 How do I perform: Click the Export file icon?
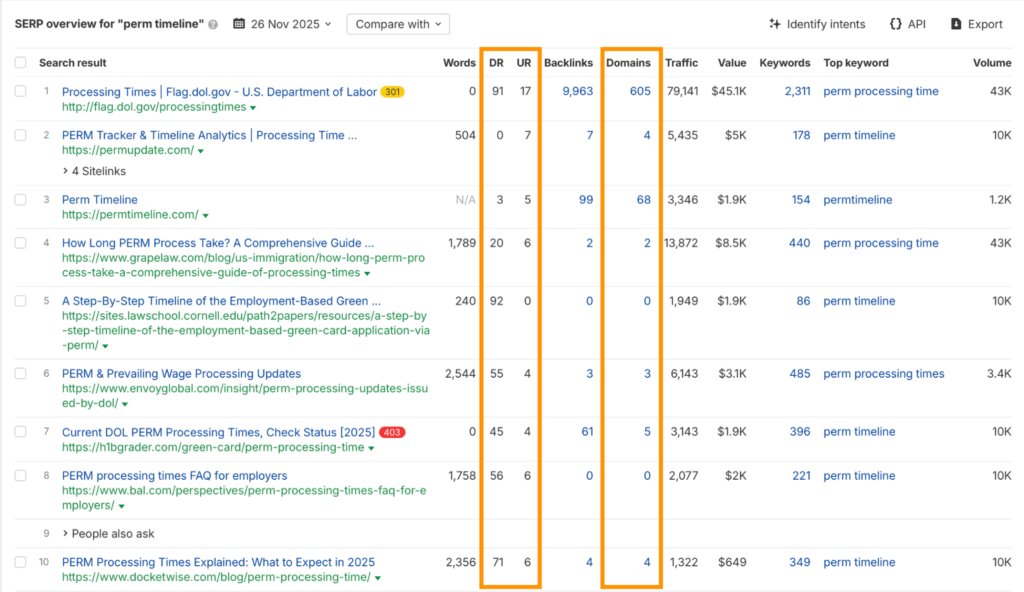pos(956,24)
